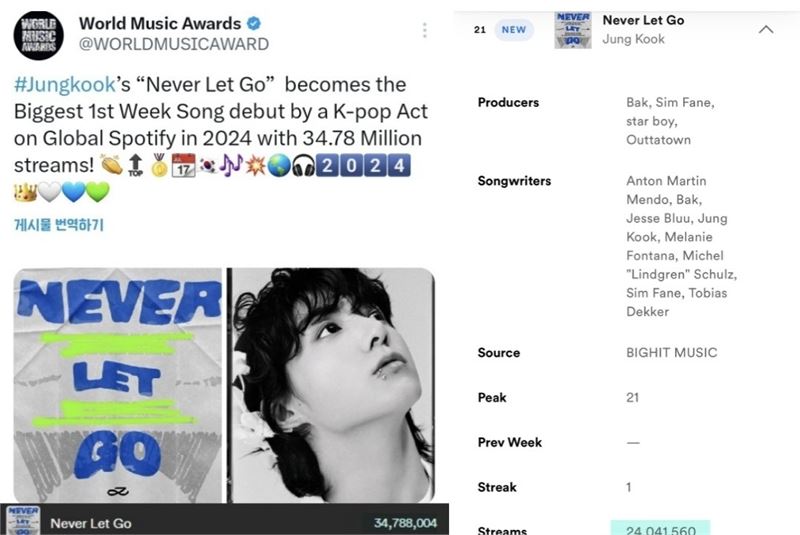Screen dimensions: 800x535
Task: Click the World Music Awards display name
Action: pyautogui.click(x=160, y=23)
